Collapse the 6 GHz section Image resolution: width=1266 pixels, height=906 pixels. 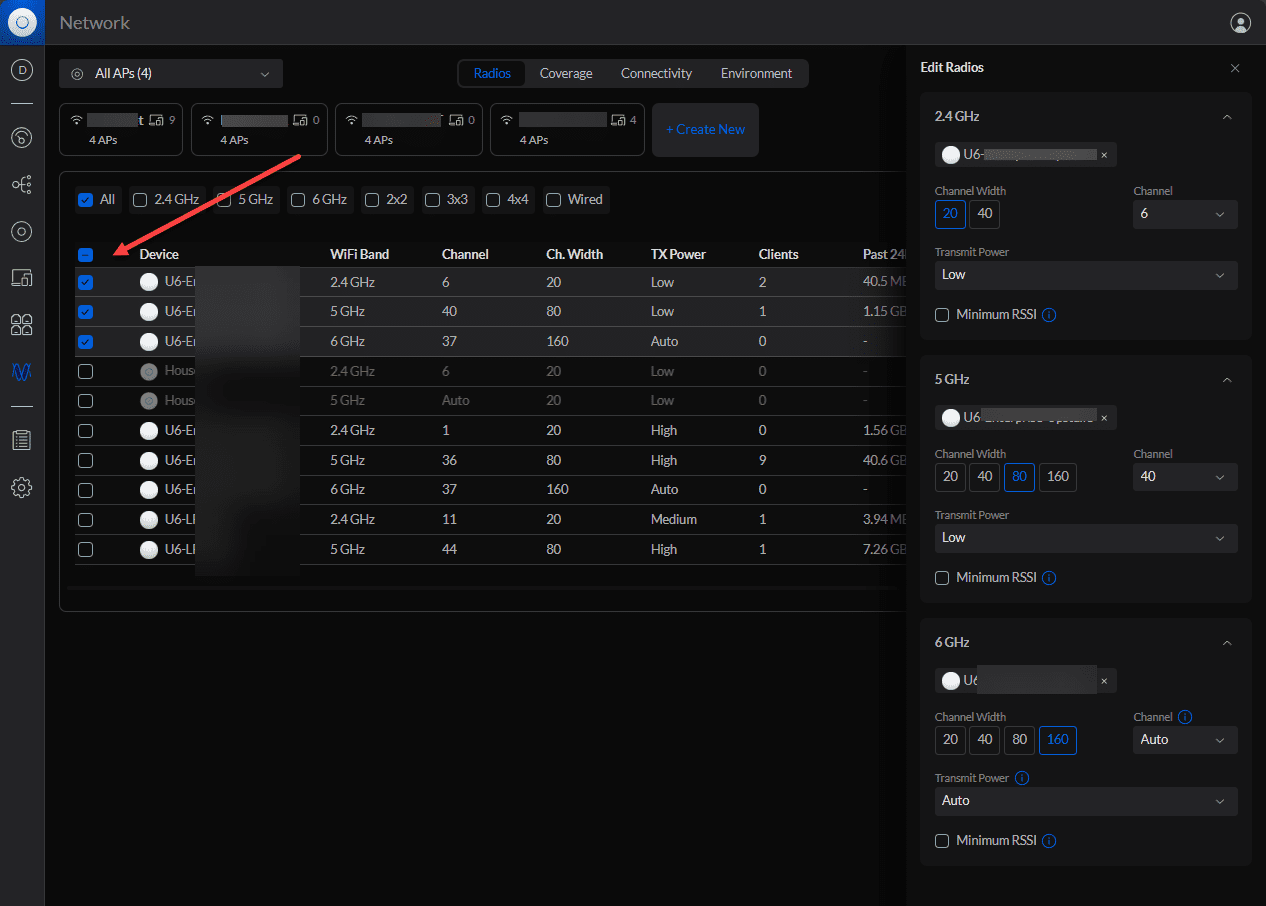tap(1227, 643)
